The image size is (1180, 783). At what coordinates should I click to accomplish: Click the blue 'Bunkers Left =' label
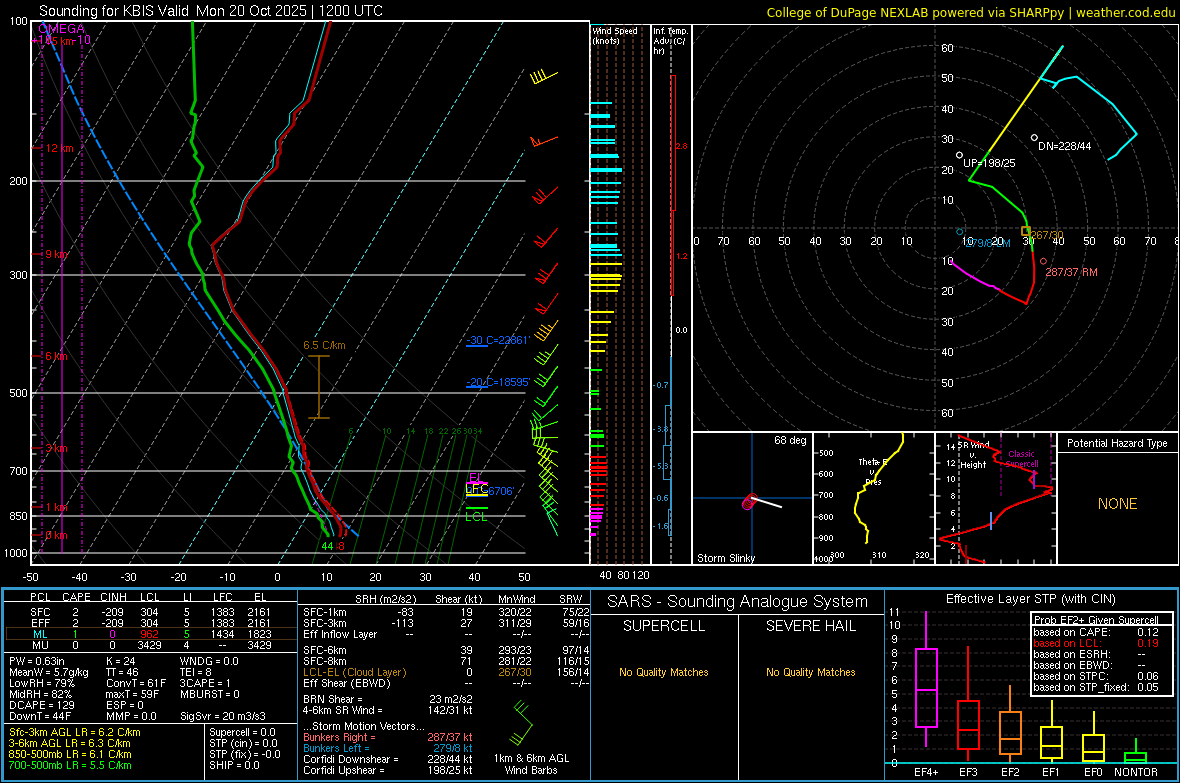tap(336, 748)
